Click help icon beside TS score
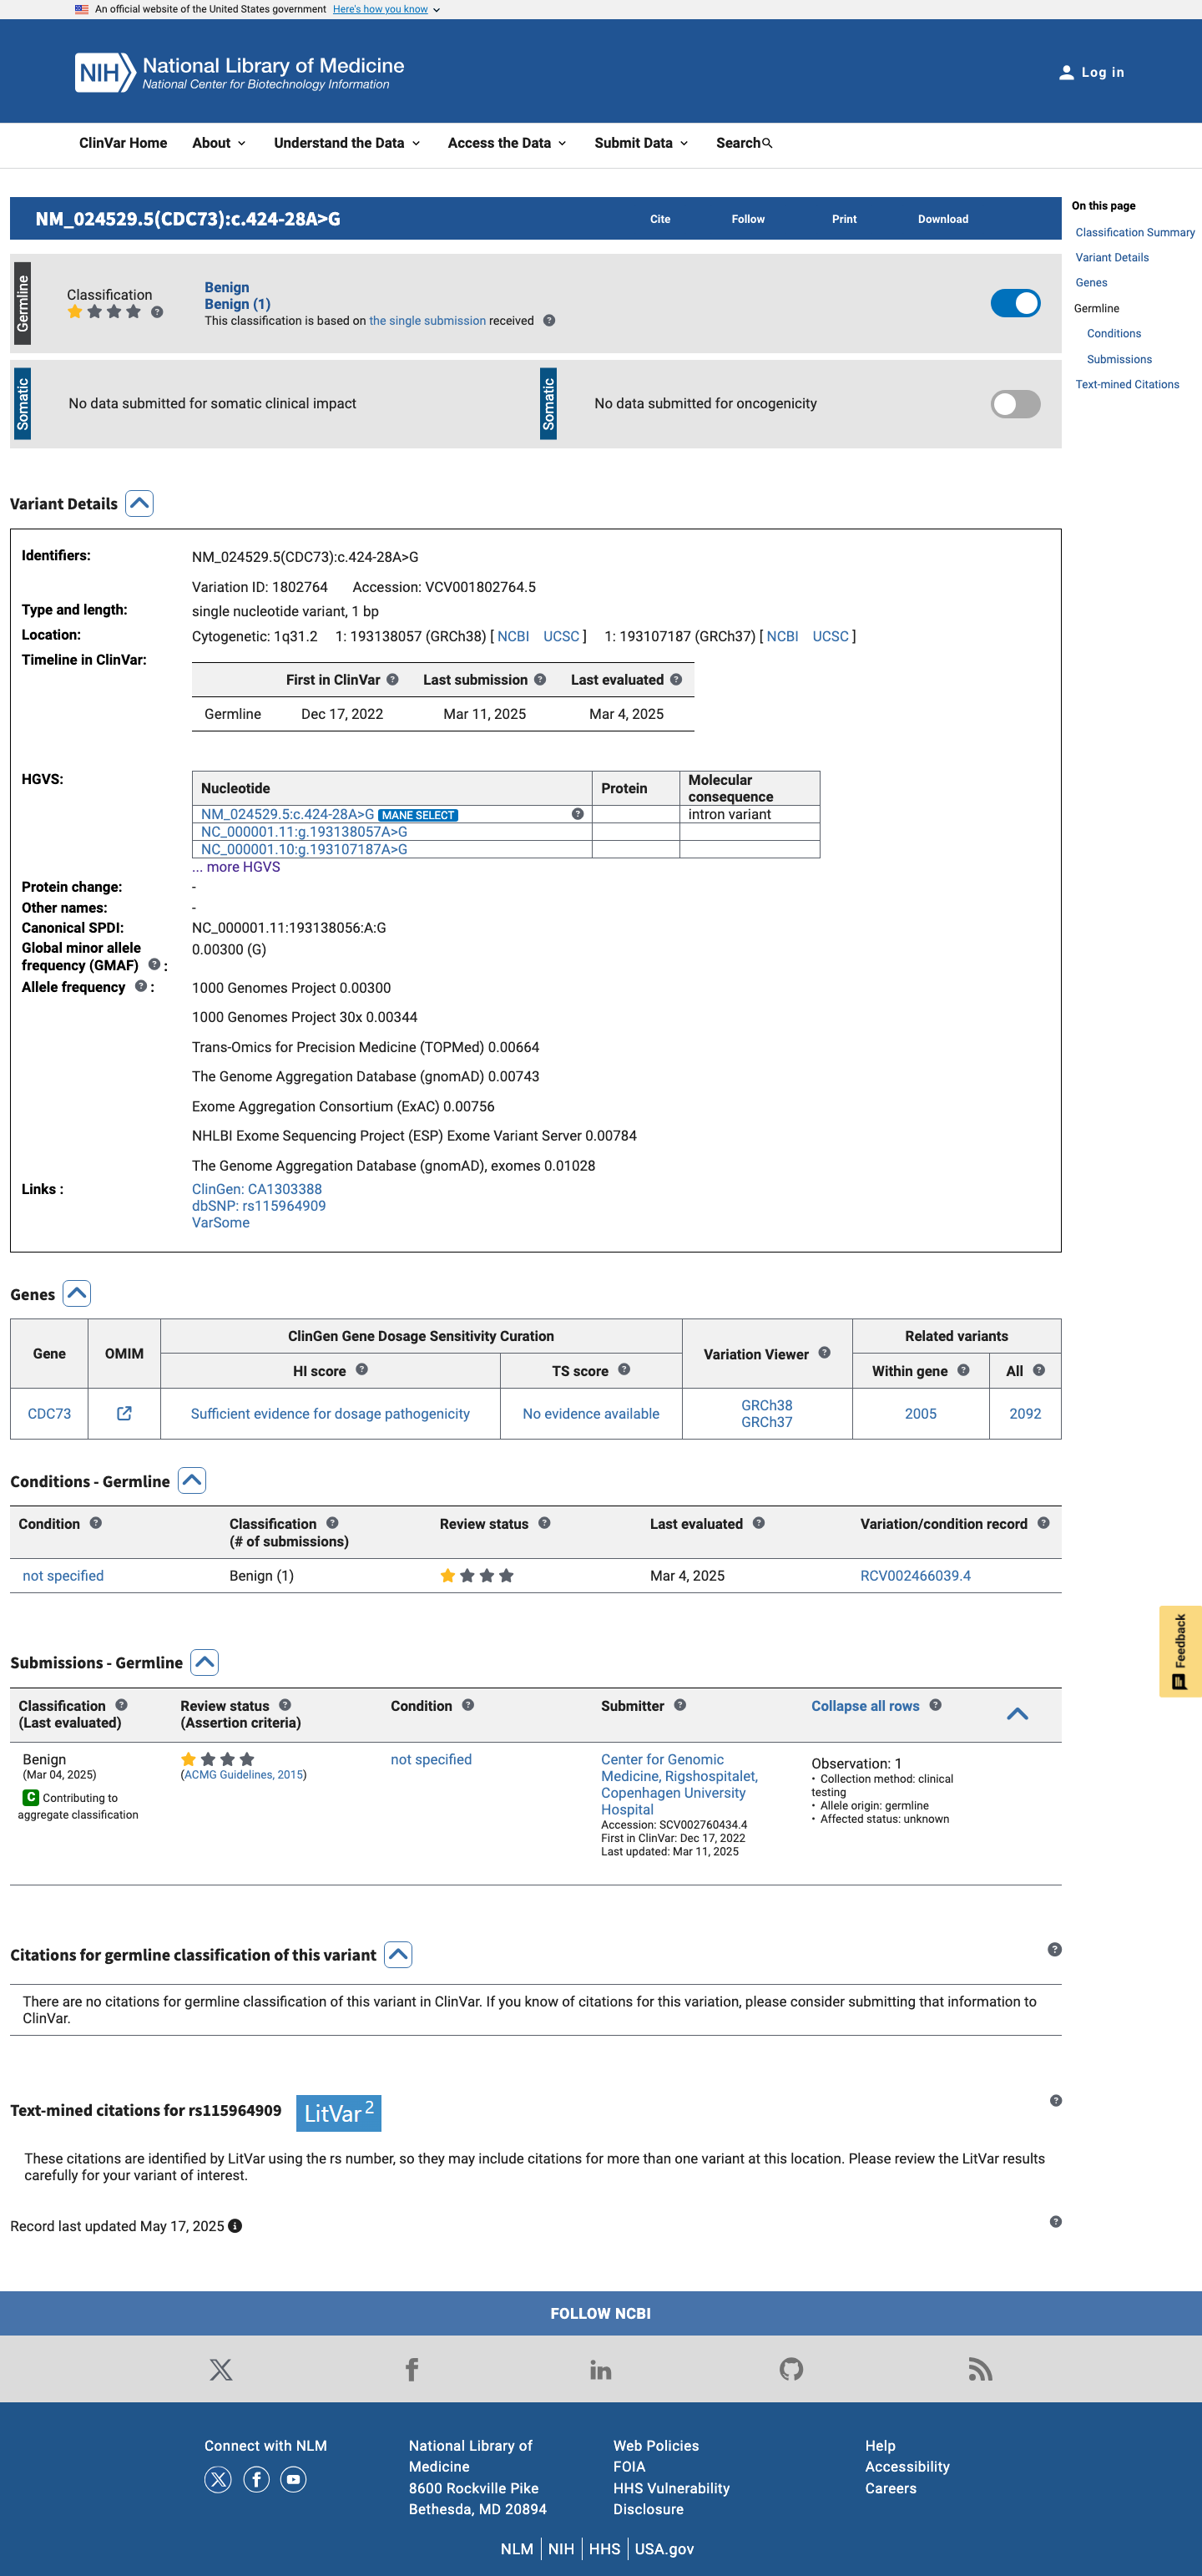Viewport: 1202px width, 2576px height. [624, 1369]
